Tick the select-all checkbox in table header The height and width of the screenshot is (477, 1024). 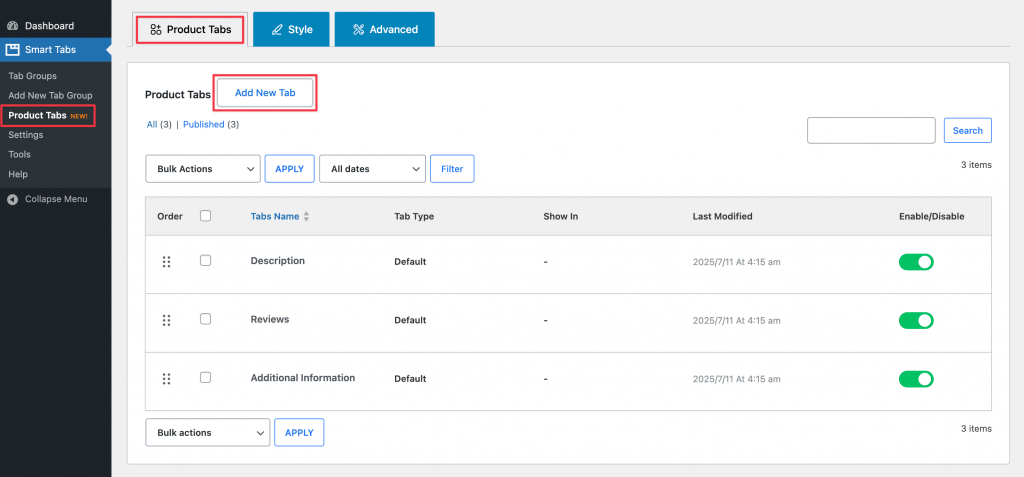coord(205,216)
